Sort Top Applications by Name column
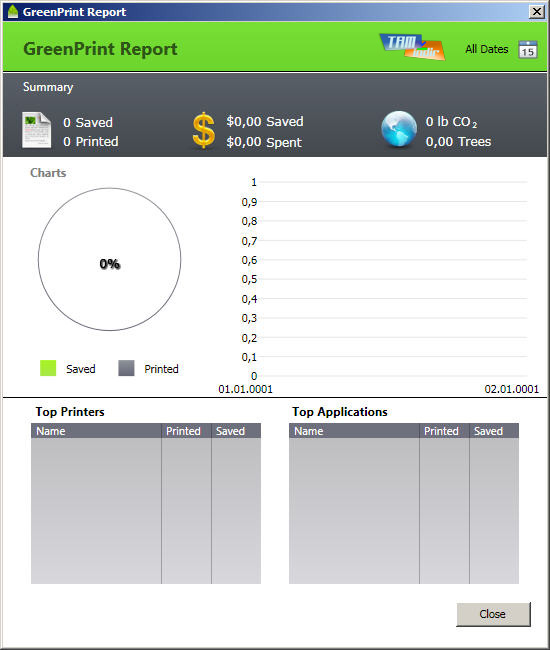 pos(354,431)
